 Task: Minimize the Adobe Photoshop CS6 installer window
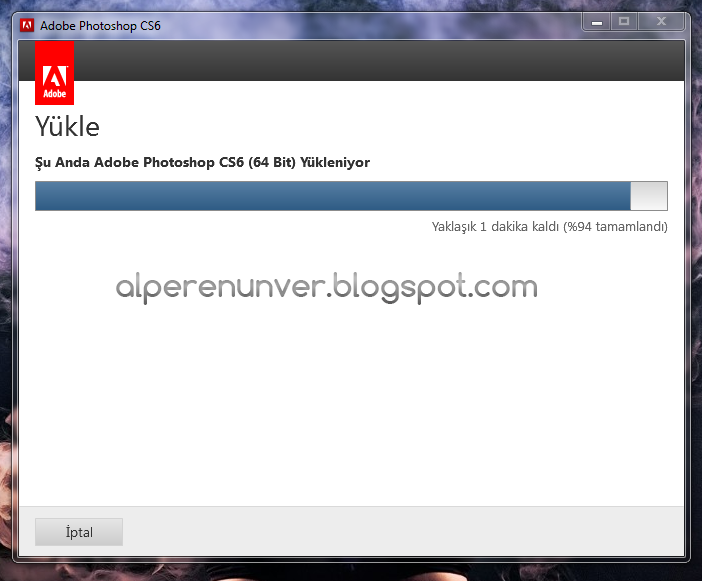[596, 21]
